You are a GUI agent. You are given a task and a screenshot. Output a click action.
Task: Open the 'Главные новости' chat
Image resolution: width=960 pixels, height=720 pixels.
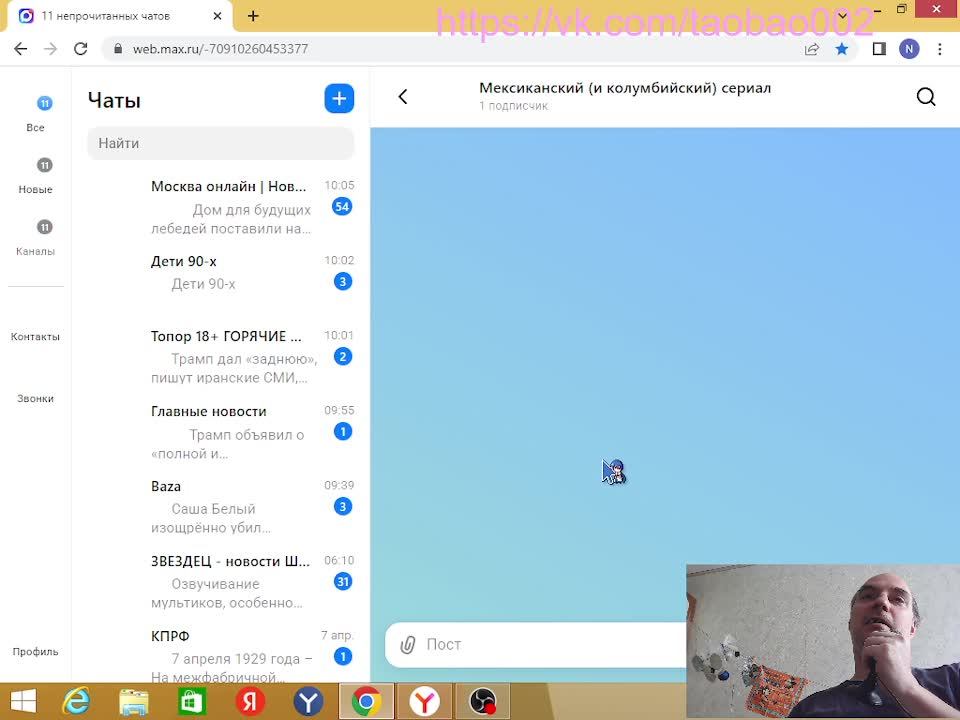click(220, 432)
